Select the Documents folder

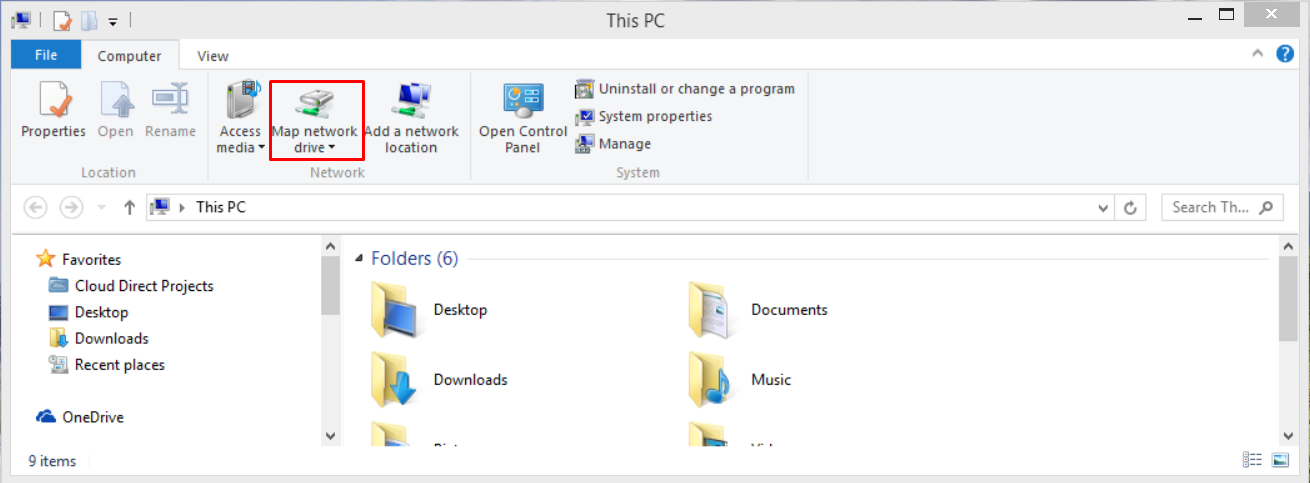click(x=759, y=310)
